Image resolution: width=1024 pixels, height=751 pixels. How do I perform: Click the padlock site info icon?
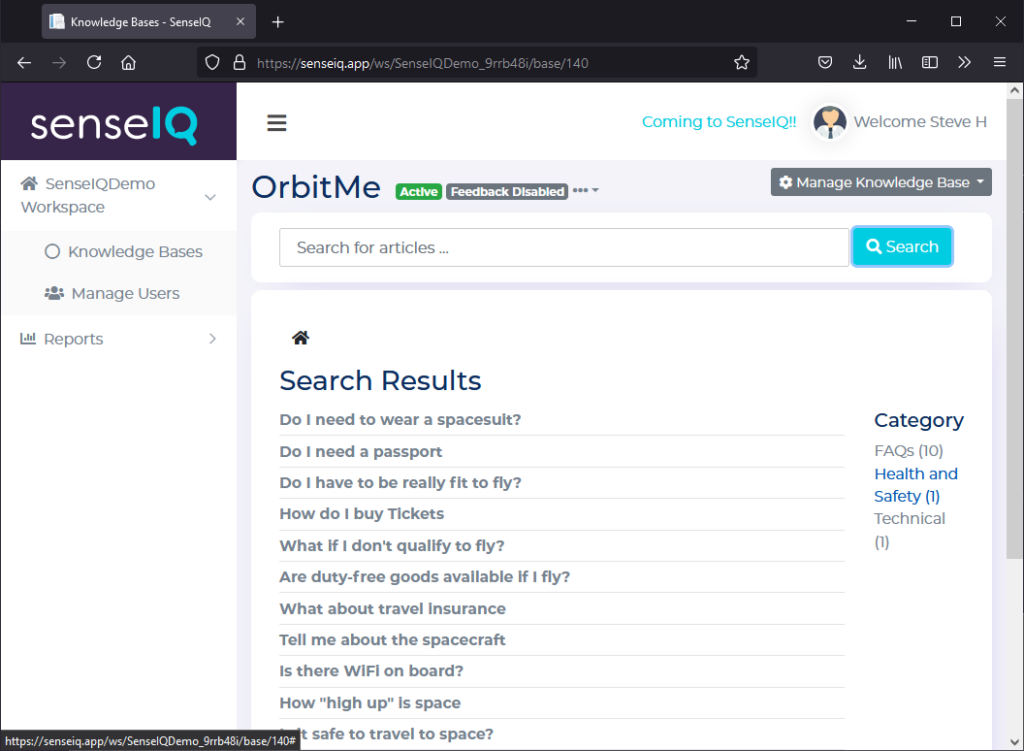tap(240, 63)
